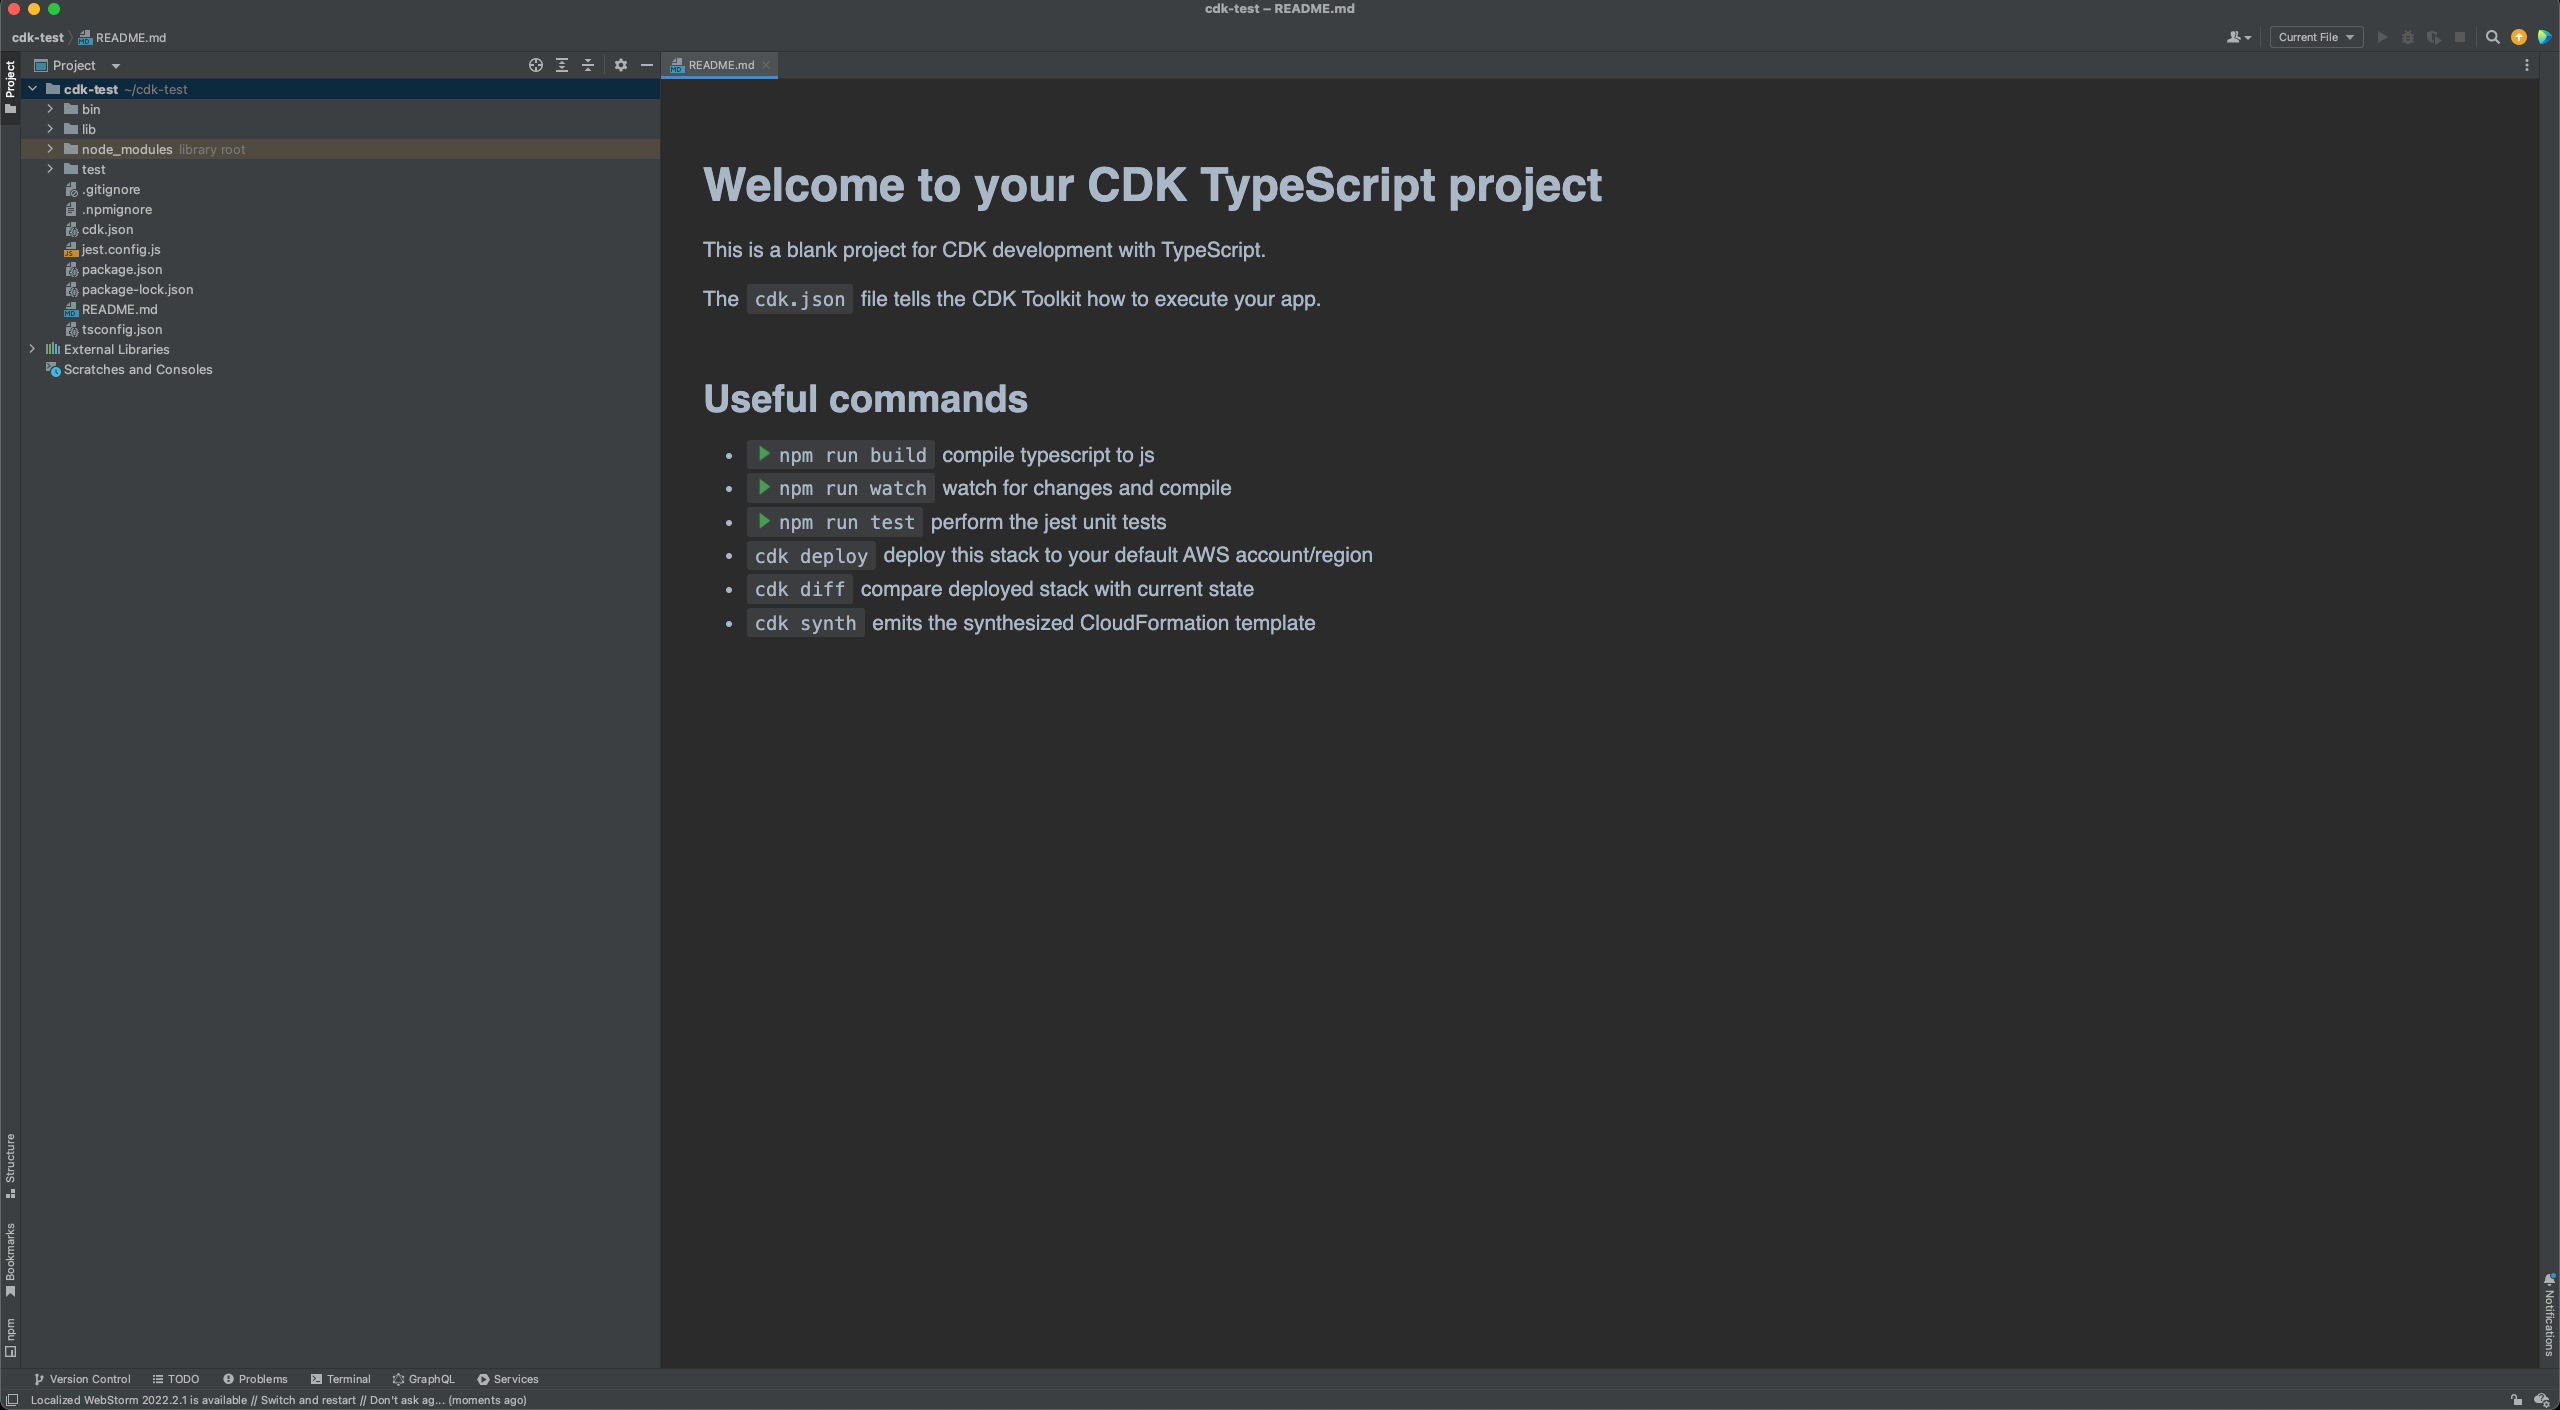Click the locate/select opened file icon
Screen dimensions: 2560x1410
(536, 65)
